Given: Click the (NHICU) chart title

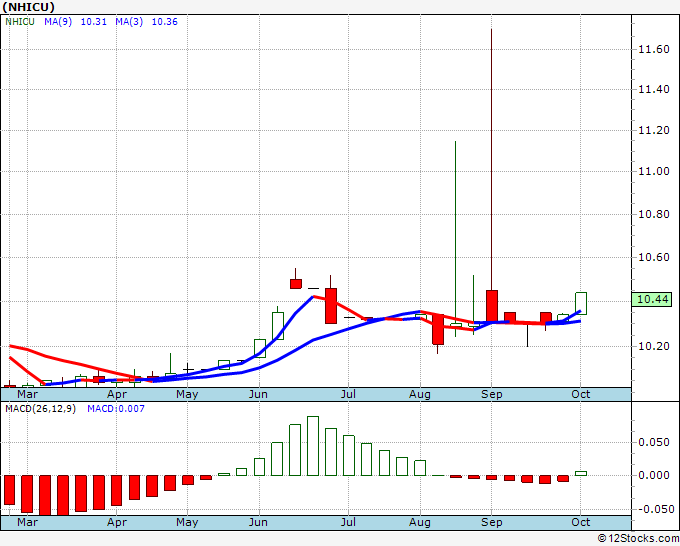Looking at the screenshot, I should pyautogui.click(x=29, y=7).
